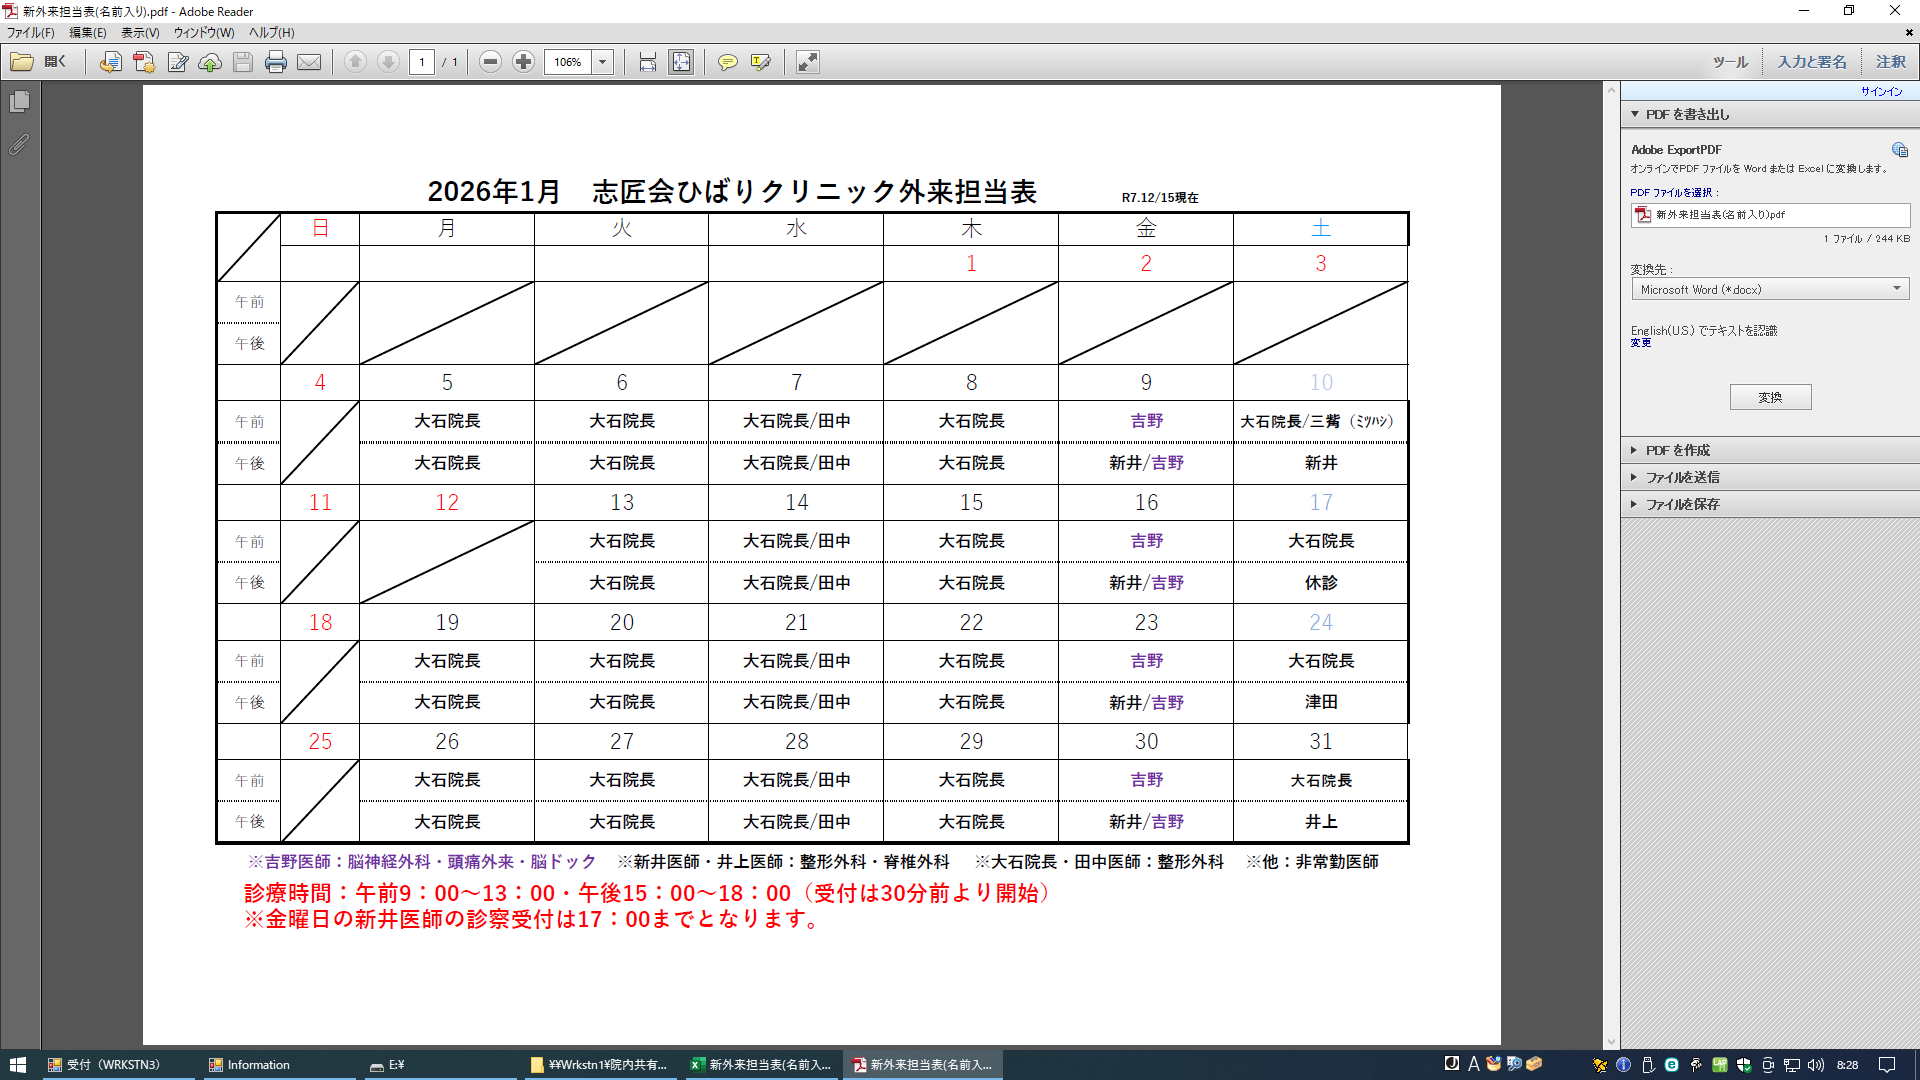
Task: Click the zoom out minus button
Action: click(490, 62)
